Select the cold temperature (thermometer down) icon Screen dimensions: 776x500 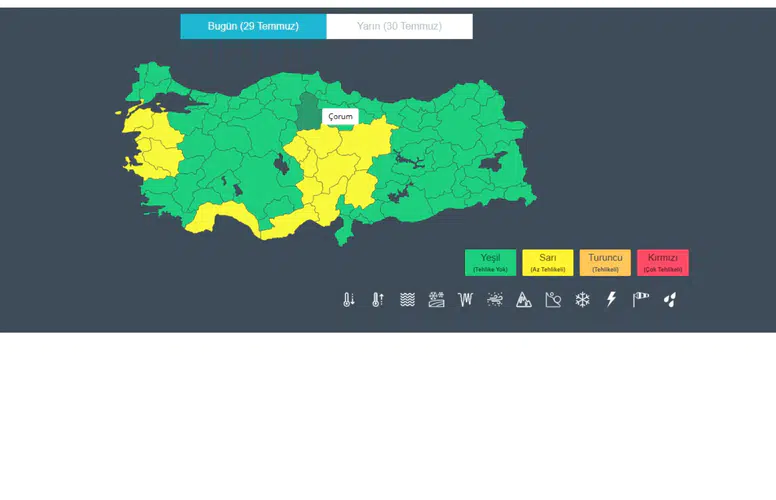(349, 300)
